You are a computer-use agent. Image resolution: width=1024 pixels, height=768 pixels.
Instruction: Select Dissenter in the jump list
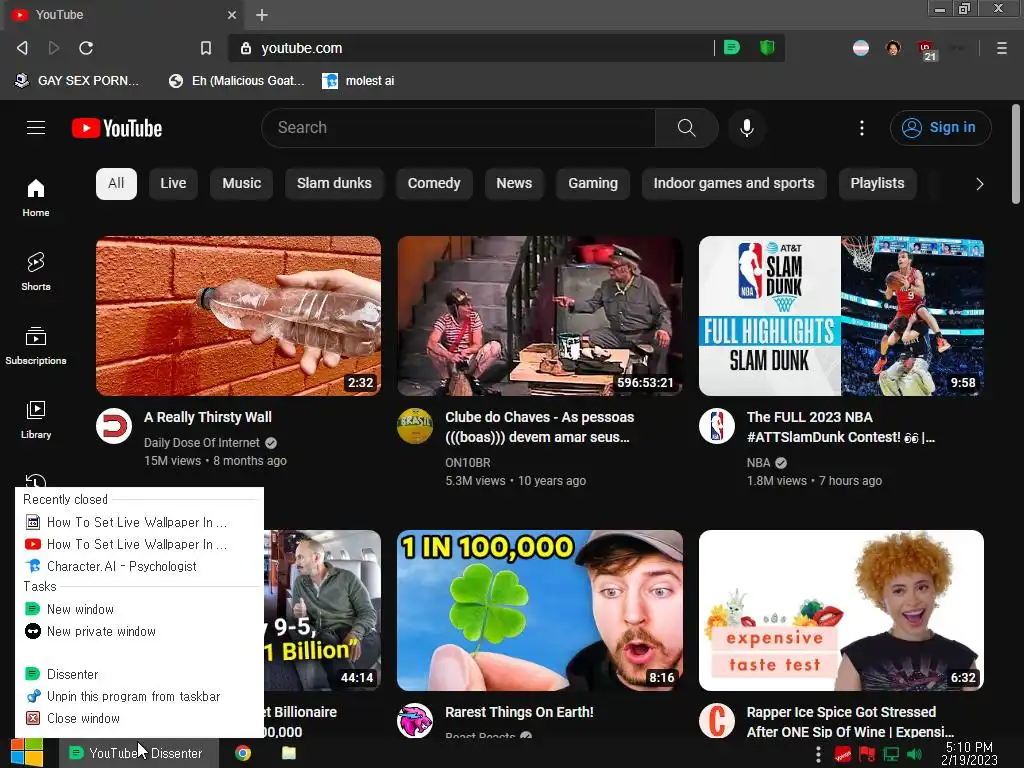coord(139,674)
